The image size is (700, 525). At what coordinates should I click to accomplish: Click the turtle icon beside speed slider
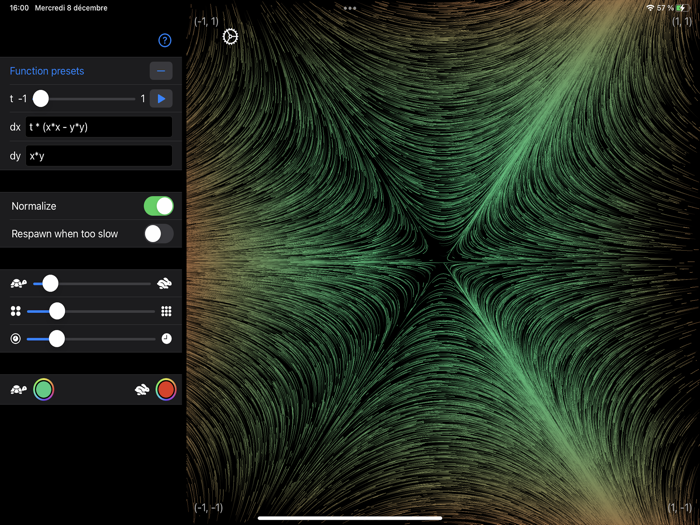point(18,283)
